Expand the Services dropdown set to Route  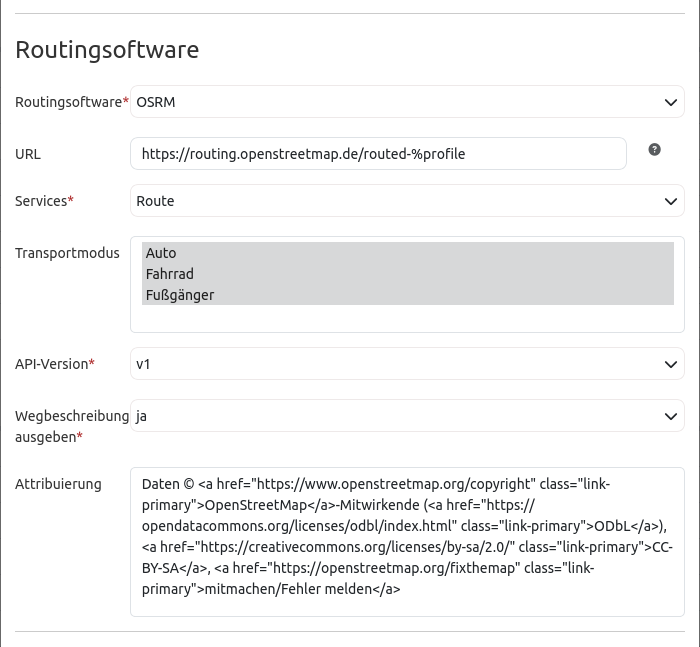[407, 201]
